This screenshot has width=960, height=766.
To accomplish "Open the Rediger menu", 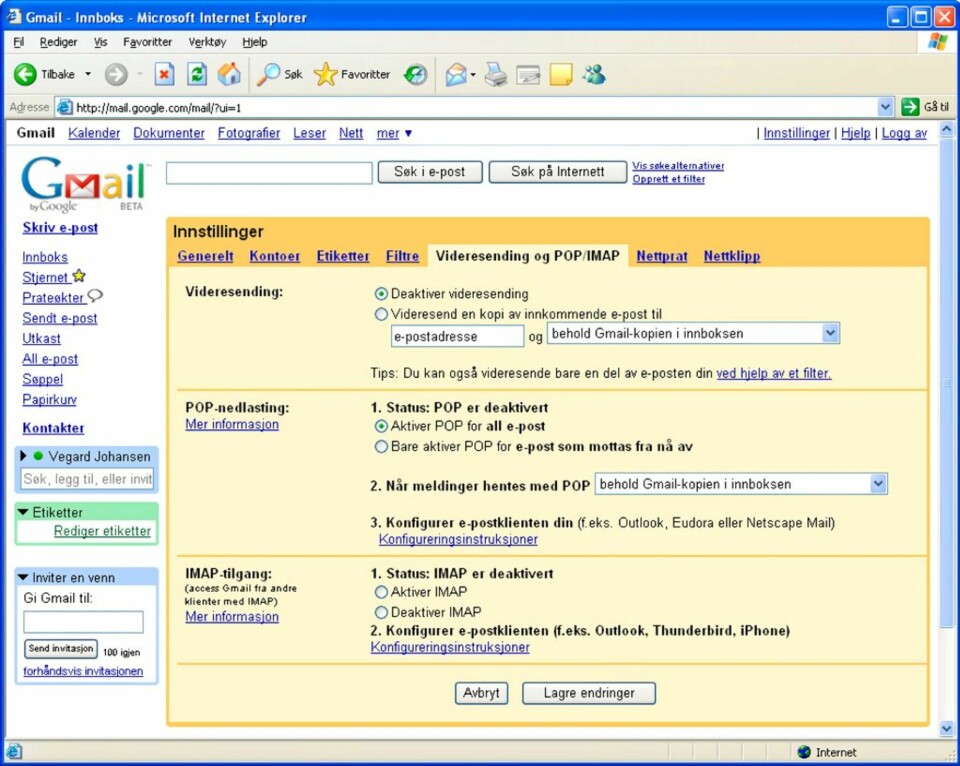I will coord(58,42).
